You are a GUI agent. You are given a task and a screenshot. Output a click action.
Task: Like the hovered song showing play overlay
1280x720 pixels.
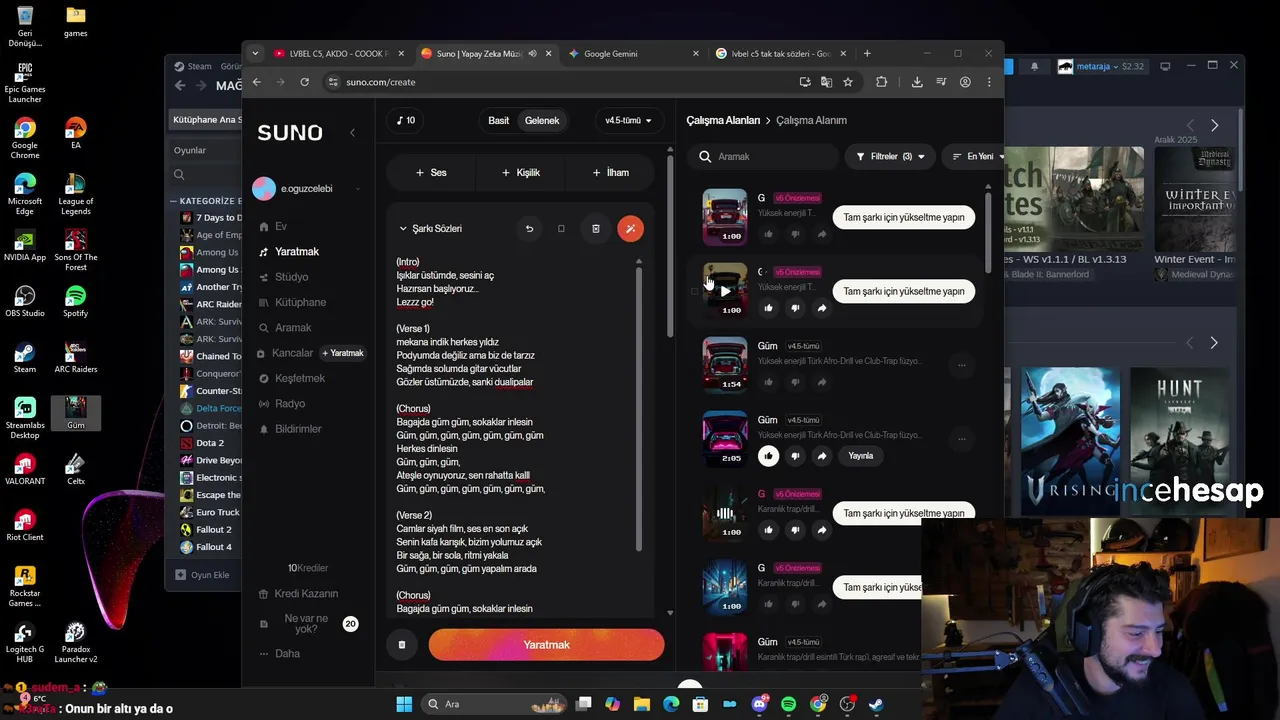tap(768, 308)
